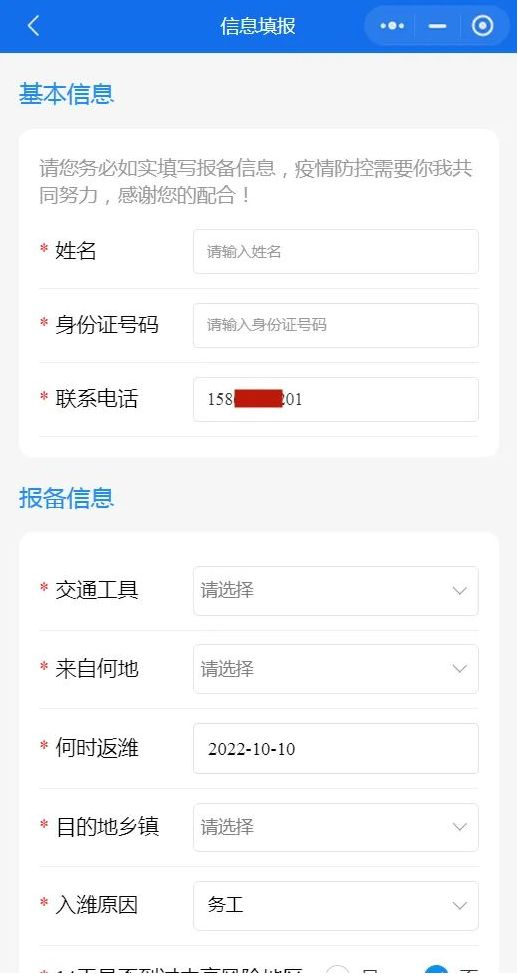This screenshot has width=518, height=976.
Task: Open the 何时返潍 date field
Action: 336,748
